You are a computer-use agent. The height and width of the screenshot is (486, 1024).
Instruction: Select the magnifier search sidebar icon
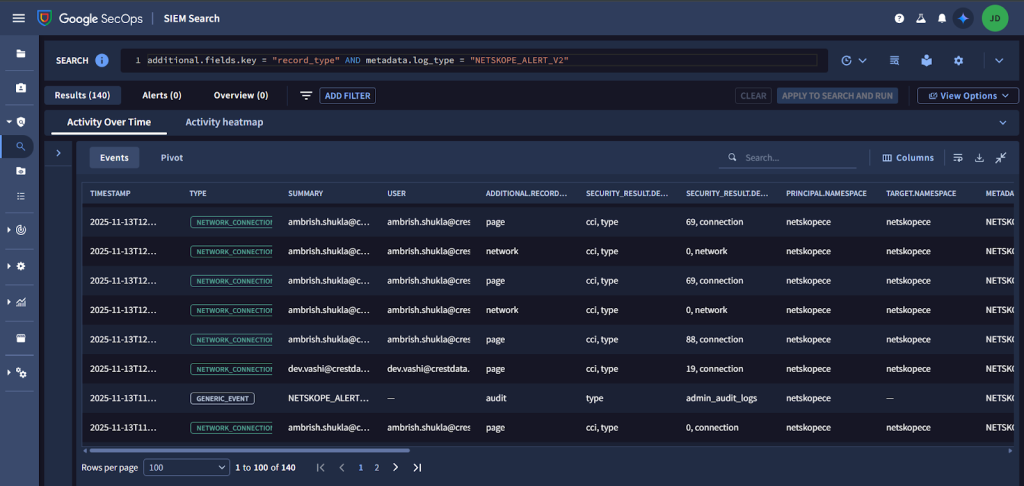click(x=20, y=146)
